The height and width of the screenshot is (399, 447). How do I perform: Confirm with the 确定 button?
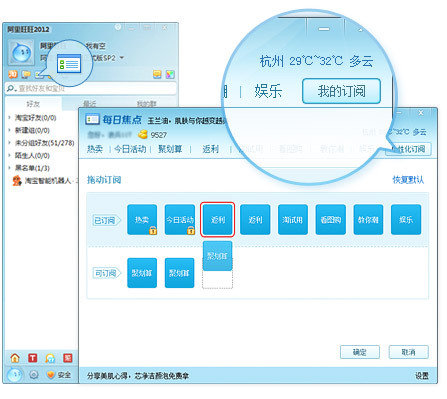360,352
